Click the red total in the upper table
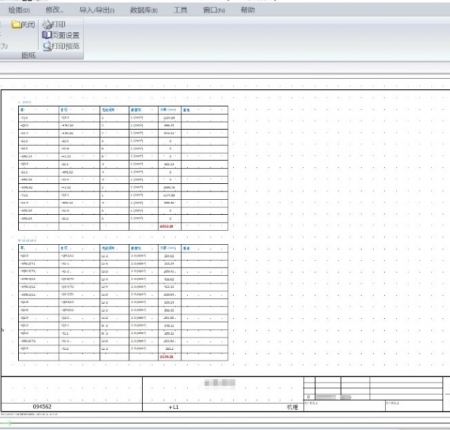This screenshot has width=450, height=430. [166, 226]
